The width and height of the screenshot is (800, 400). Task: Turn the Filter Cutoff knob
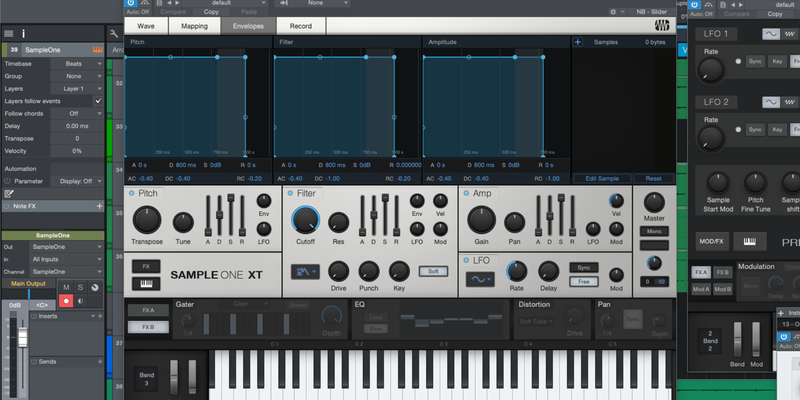(306, 220)
